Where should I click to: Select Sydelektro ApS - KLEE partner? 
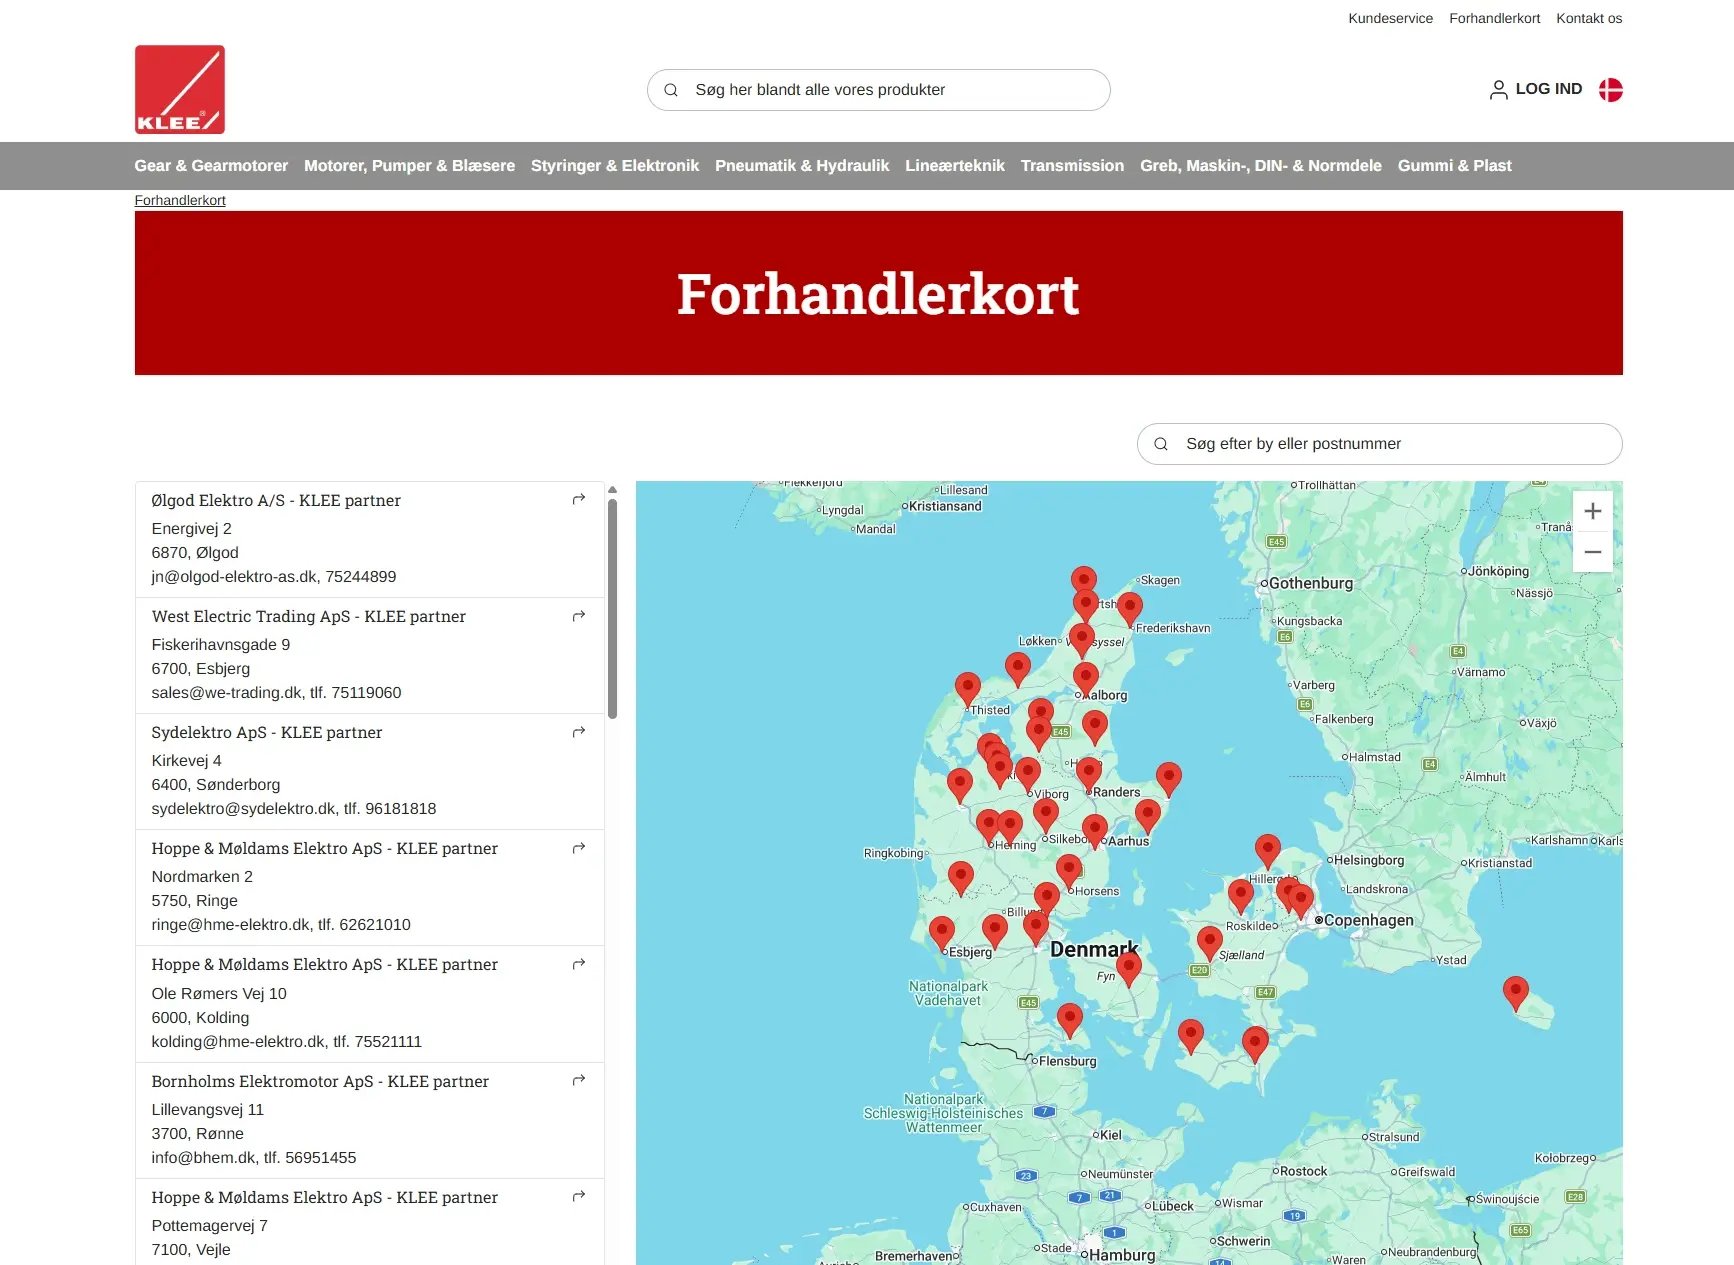267,732
